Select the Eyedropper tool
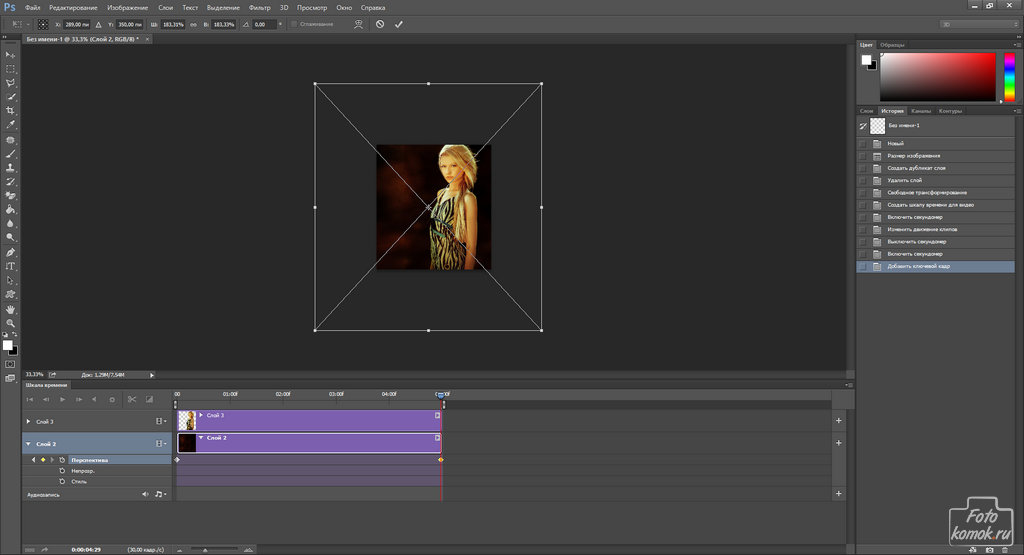1024x555 pixels. pos(10,125)
